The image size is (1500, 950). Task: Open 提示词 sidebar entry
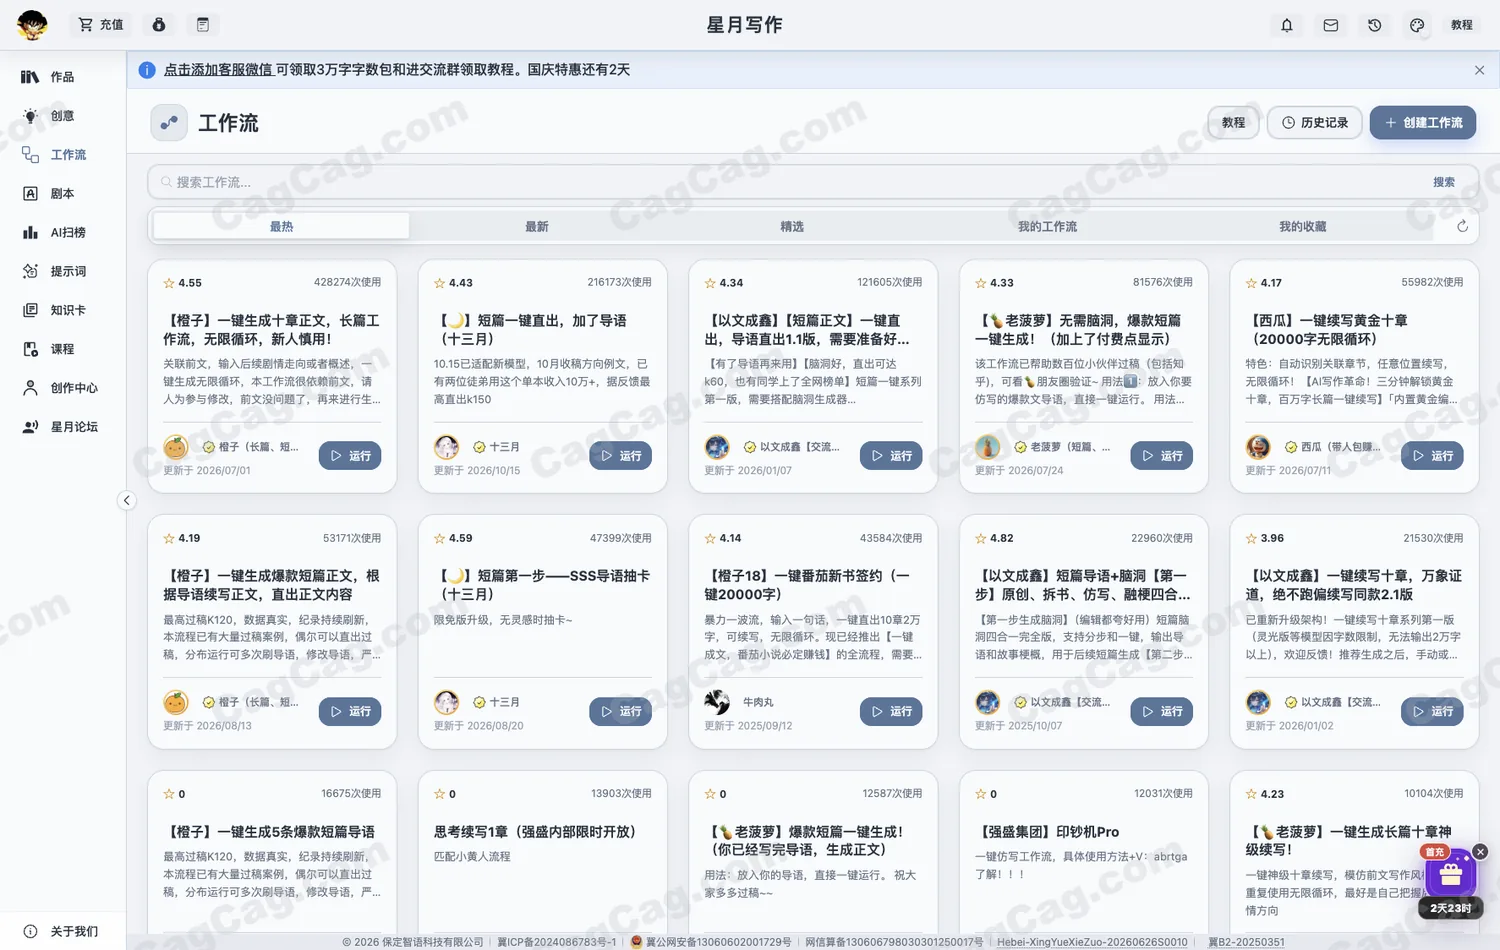tap(62, 272)
